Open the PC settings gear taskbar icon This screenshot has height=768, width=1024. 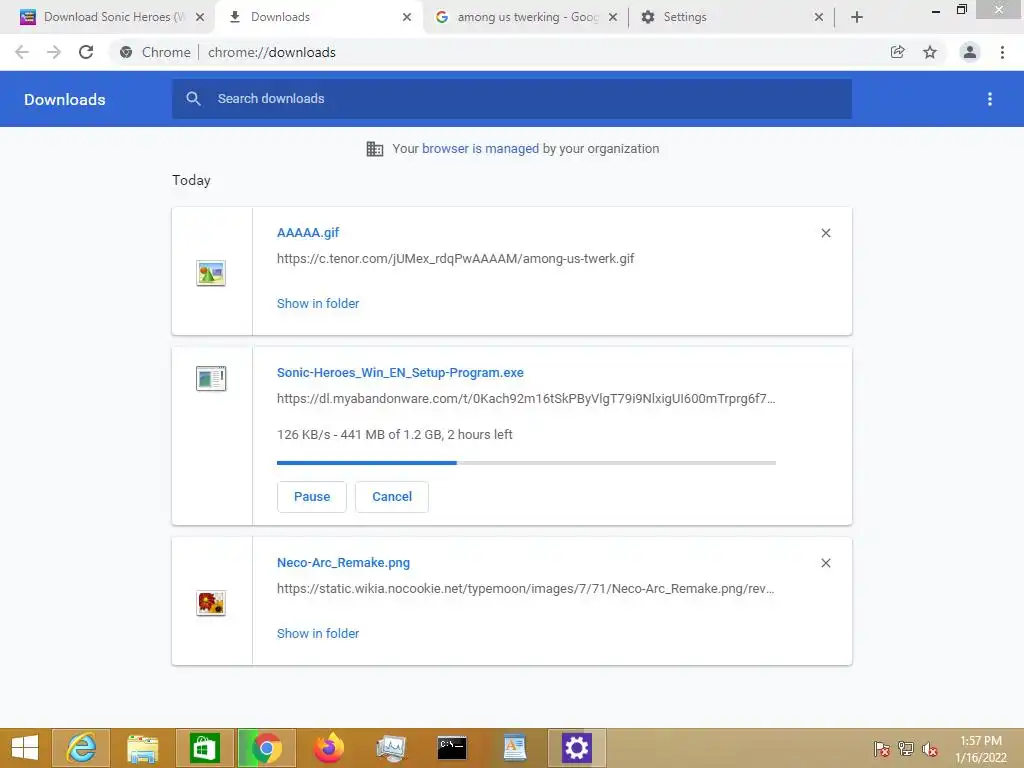(577, 748)
